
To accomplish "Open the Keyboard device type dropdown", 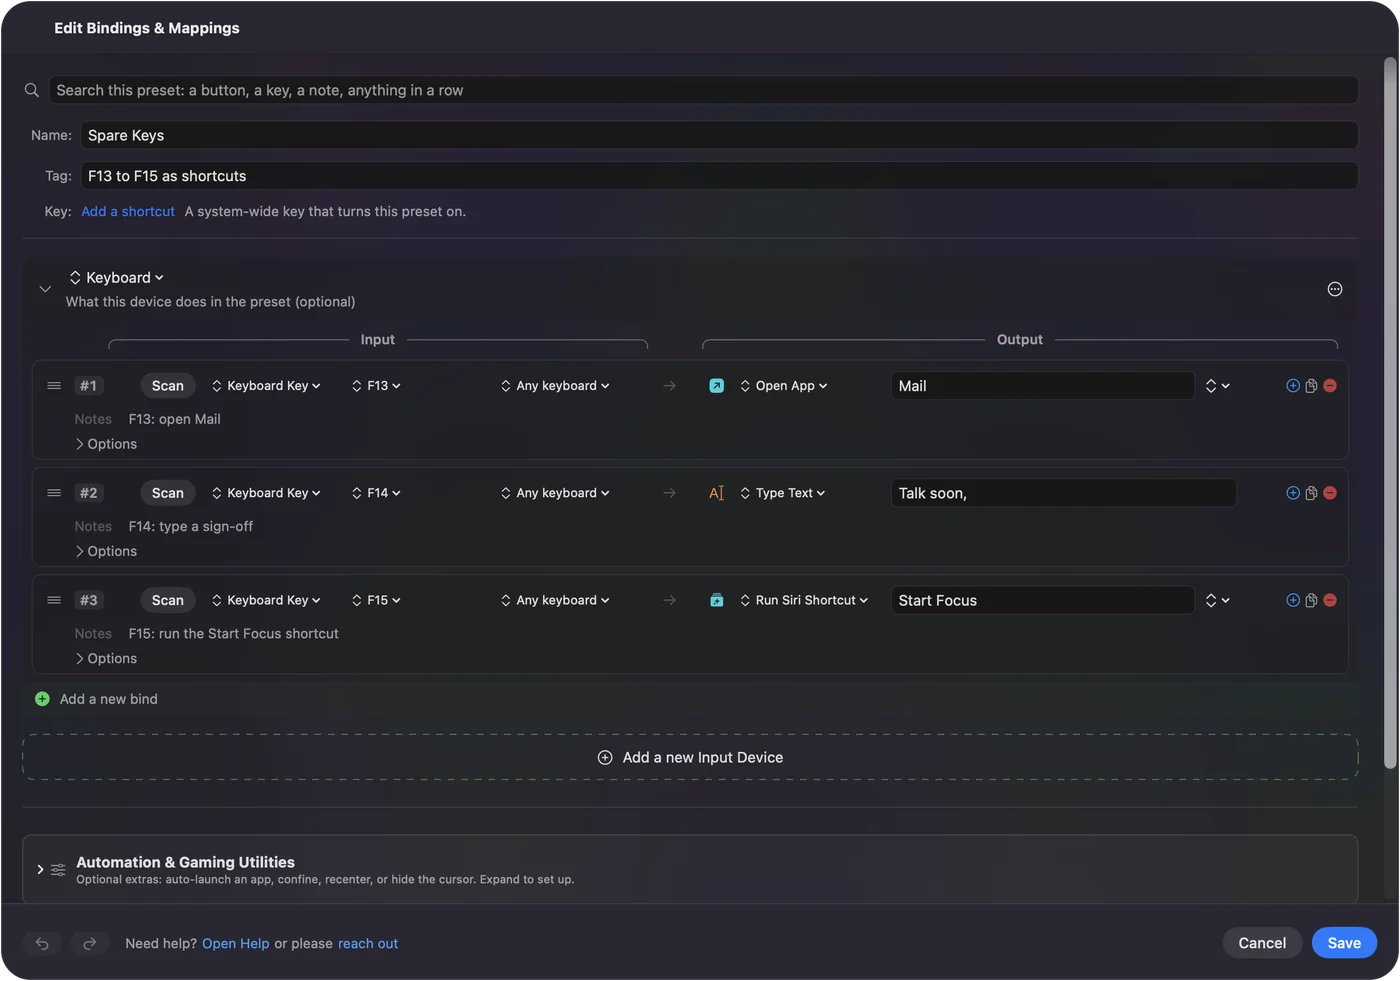I will [116, 278].
